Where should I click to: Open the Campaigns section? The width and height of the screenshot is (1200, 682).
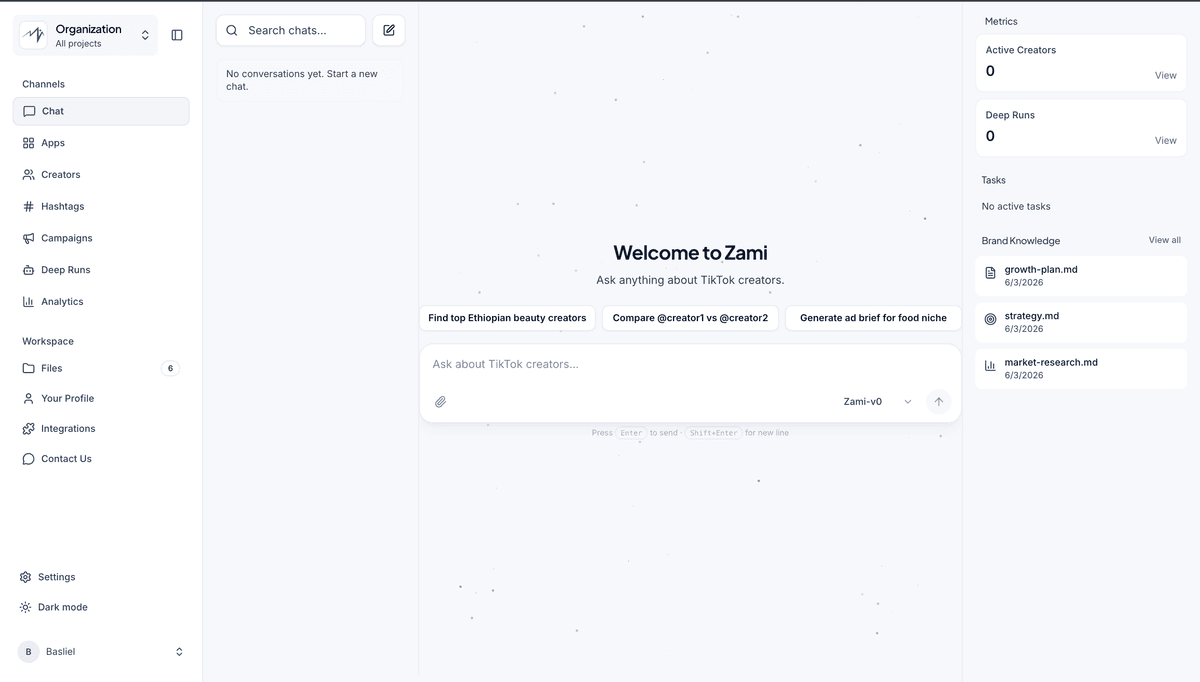coord(101,238)
